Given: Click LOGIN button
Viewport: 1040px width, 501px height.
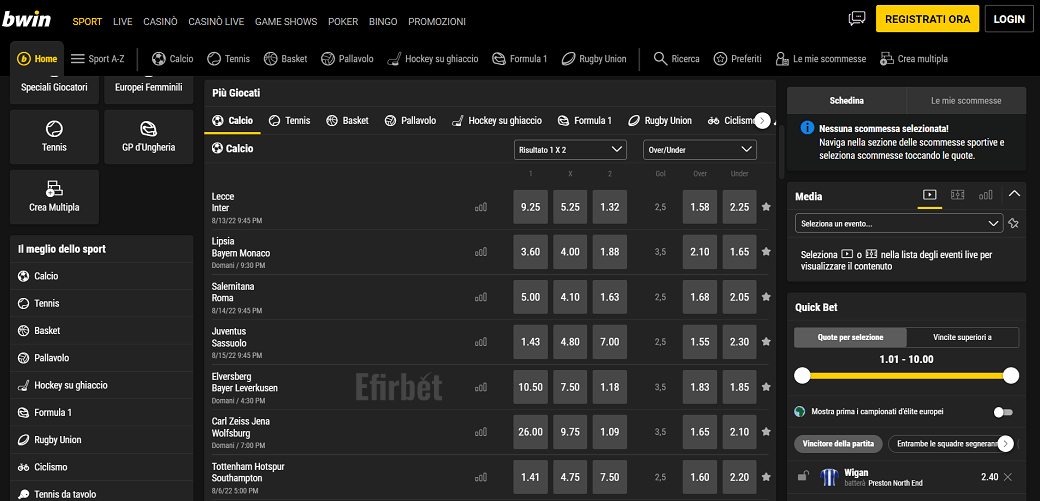Looking at the screenshot, I should [1009, 19].
